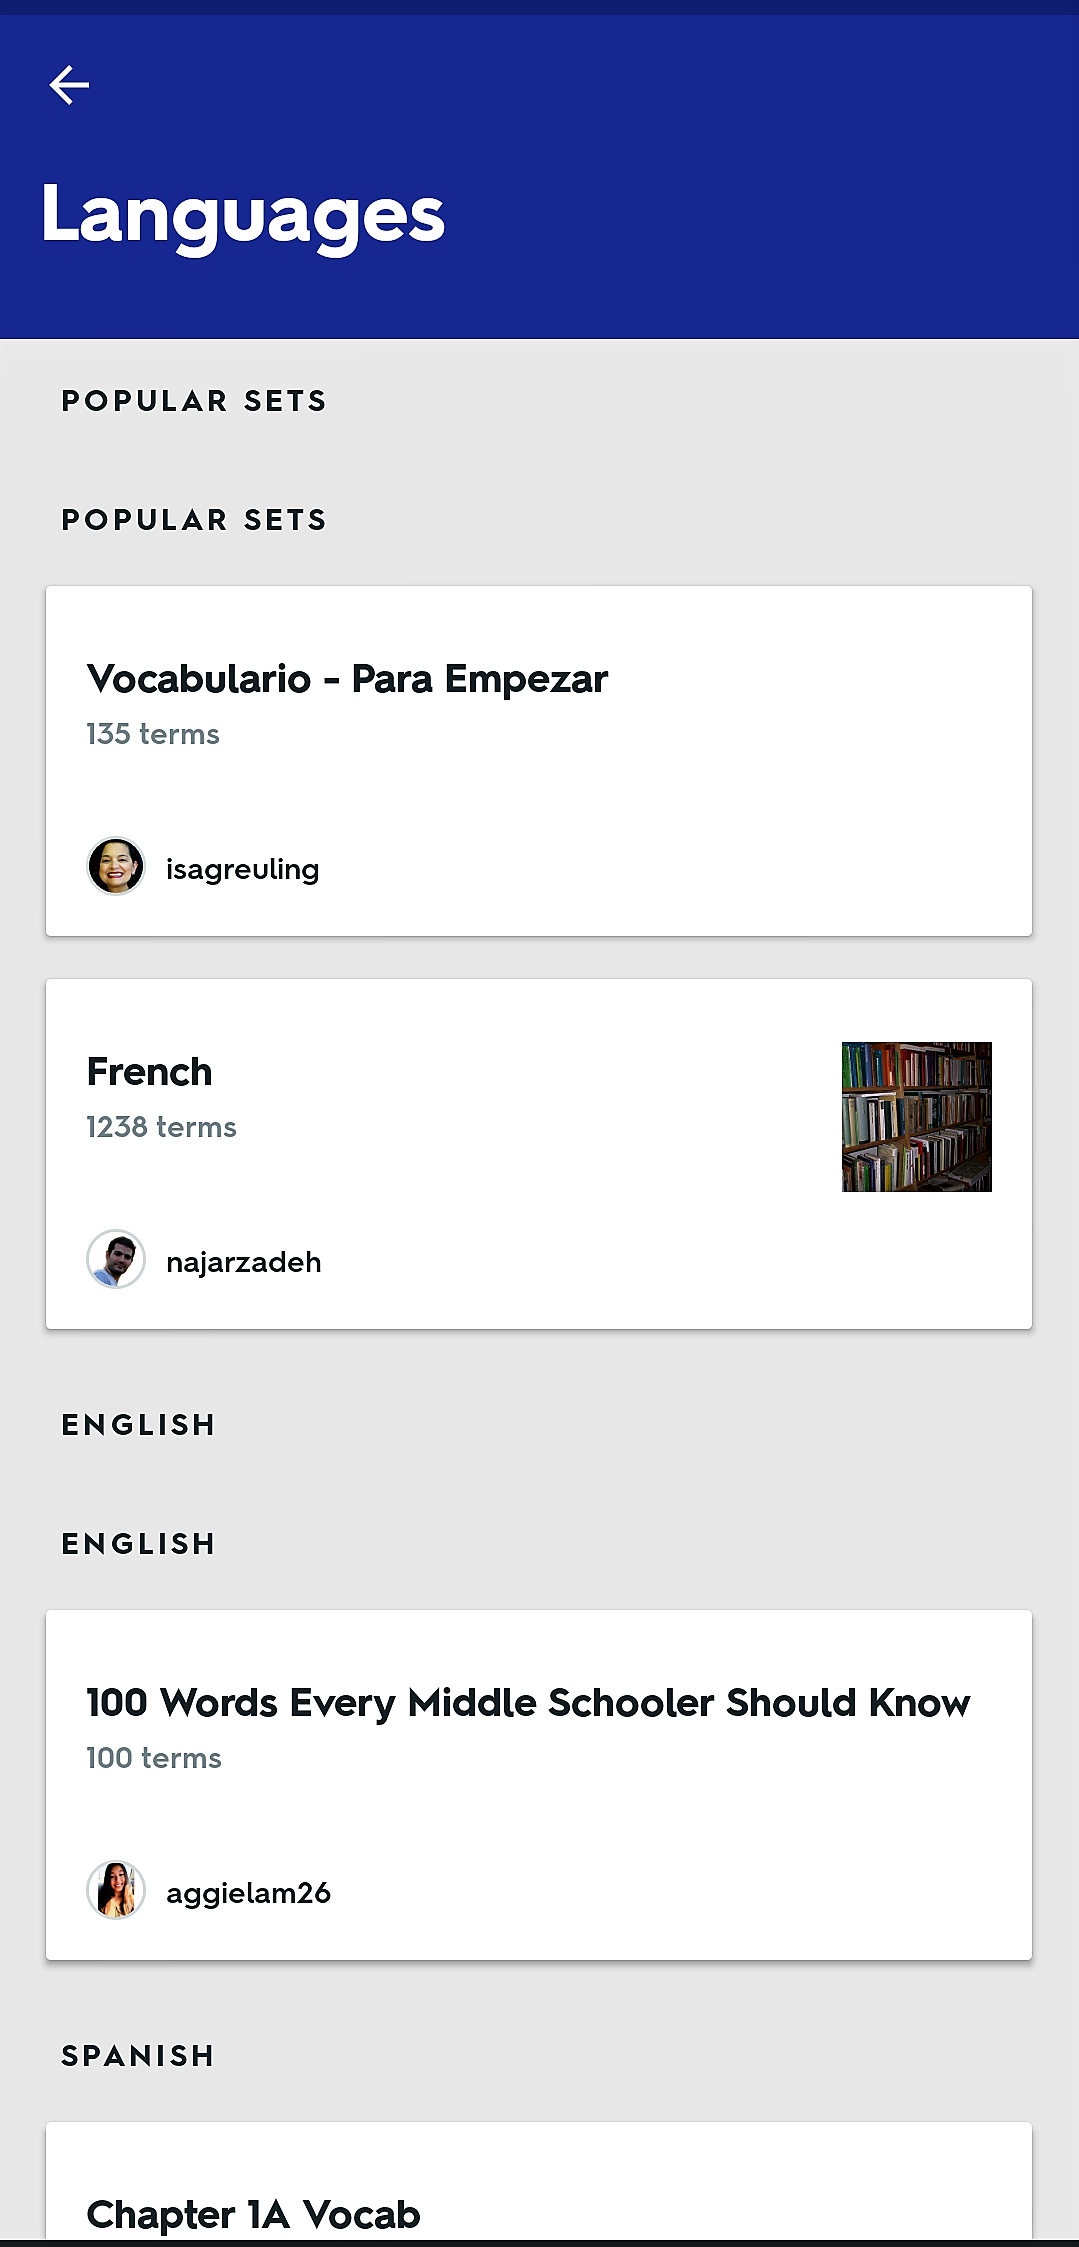Tap the back arrow icon
The image size is (1079, 2247).
(68, 85)
